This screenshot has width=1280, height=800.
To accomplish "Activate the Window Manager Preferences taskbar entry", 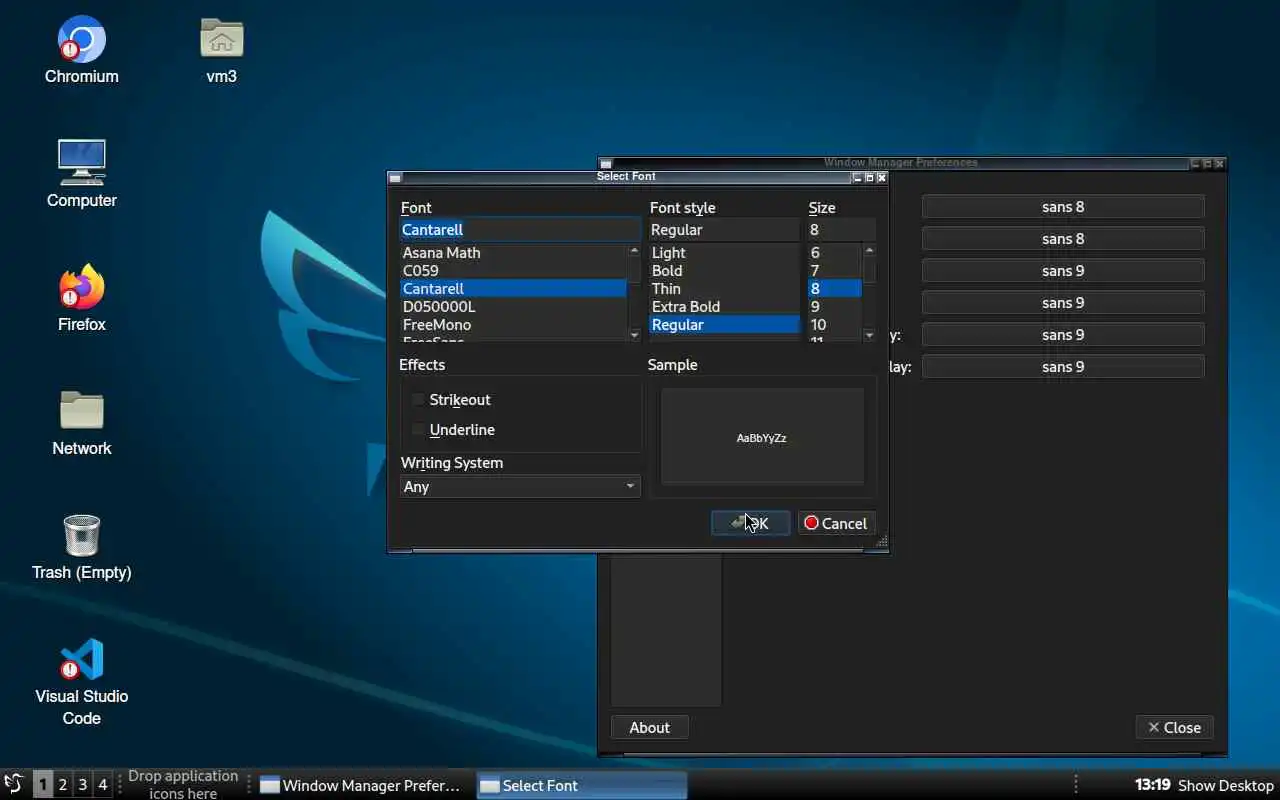I will pos(364,785).
